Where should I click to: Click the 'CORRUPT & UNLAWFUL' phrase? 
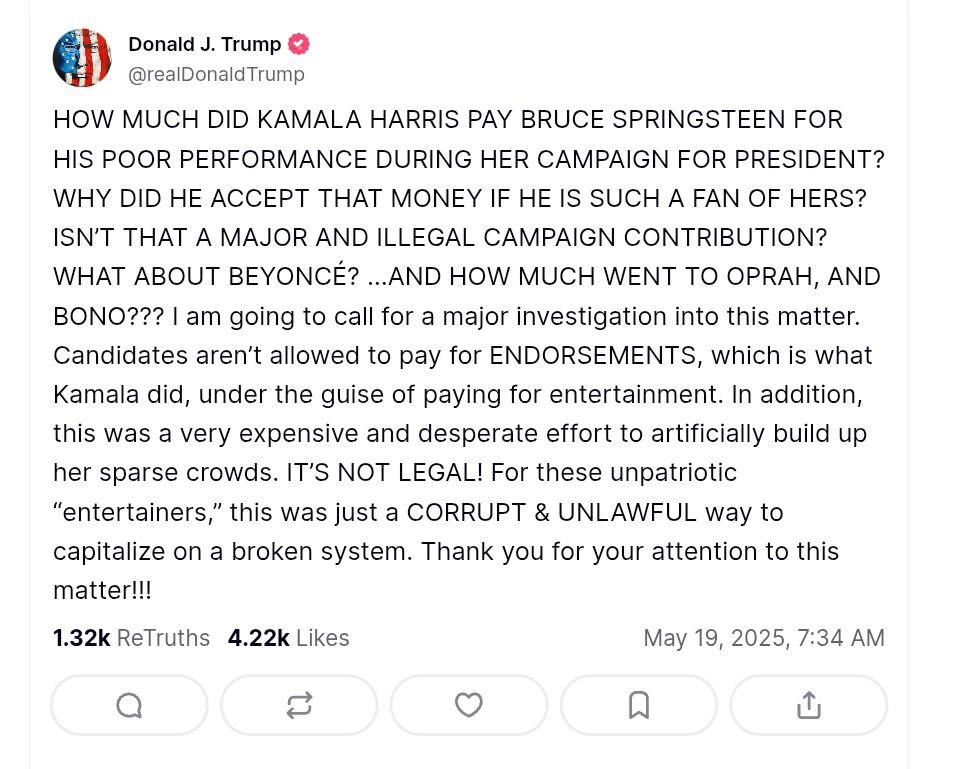[x=551, y=512]
